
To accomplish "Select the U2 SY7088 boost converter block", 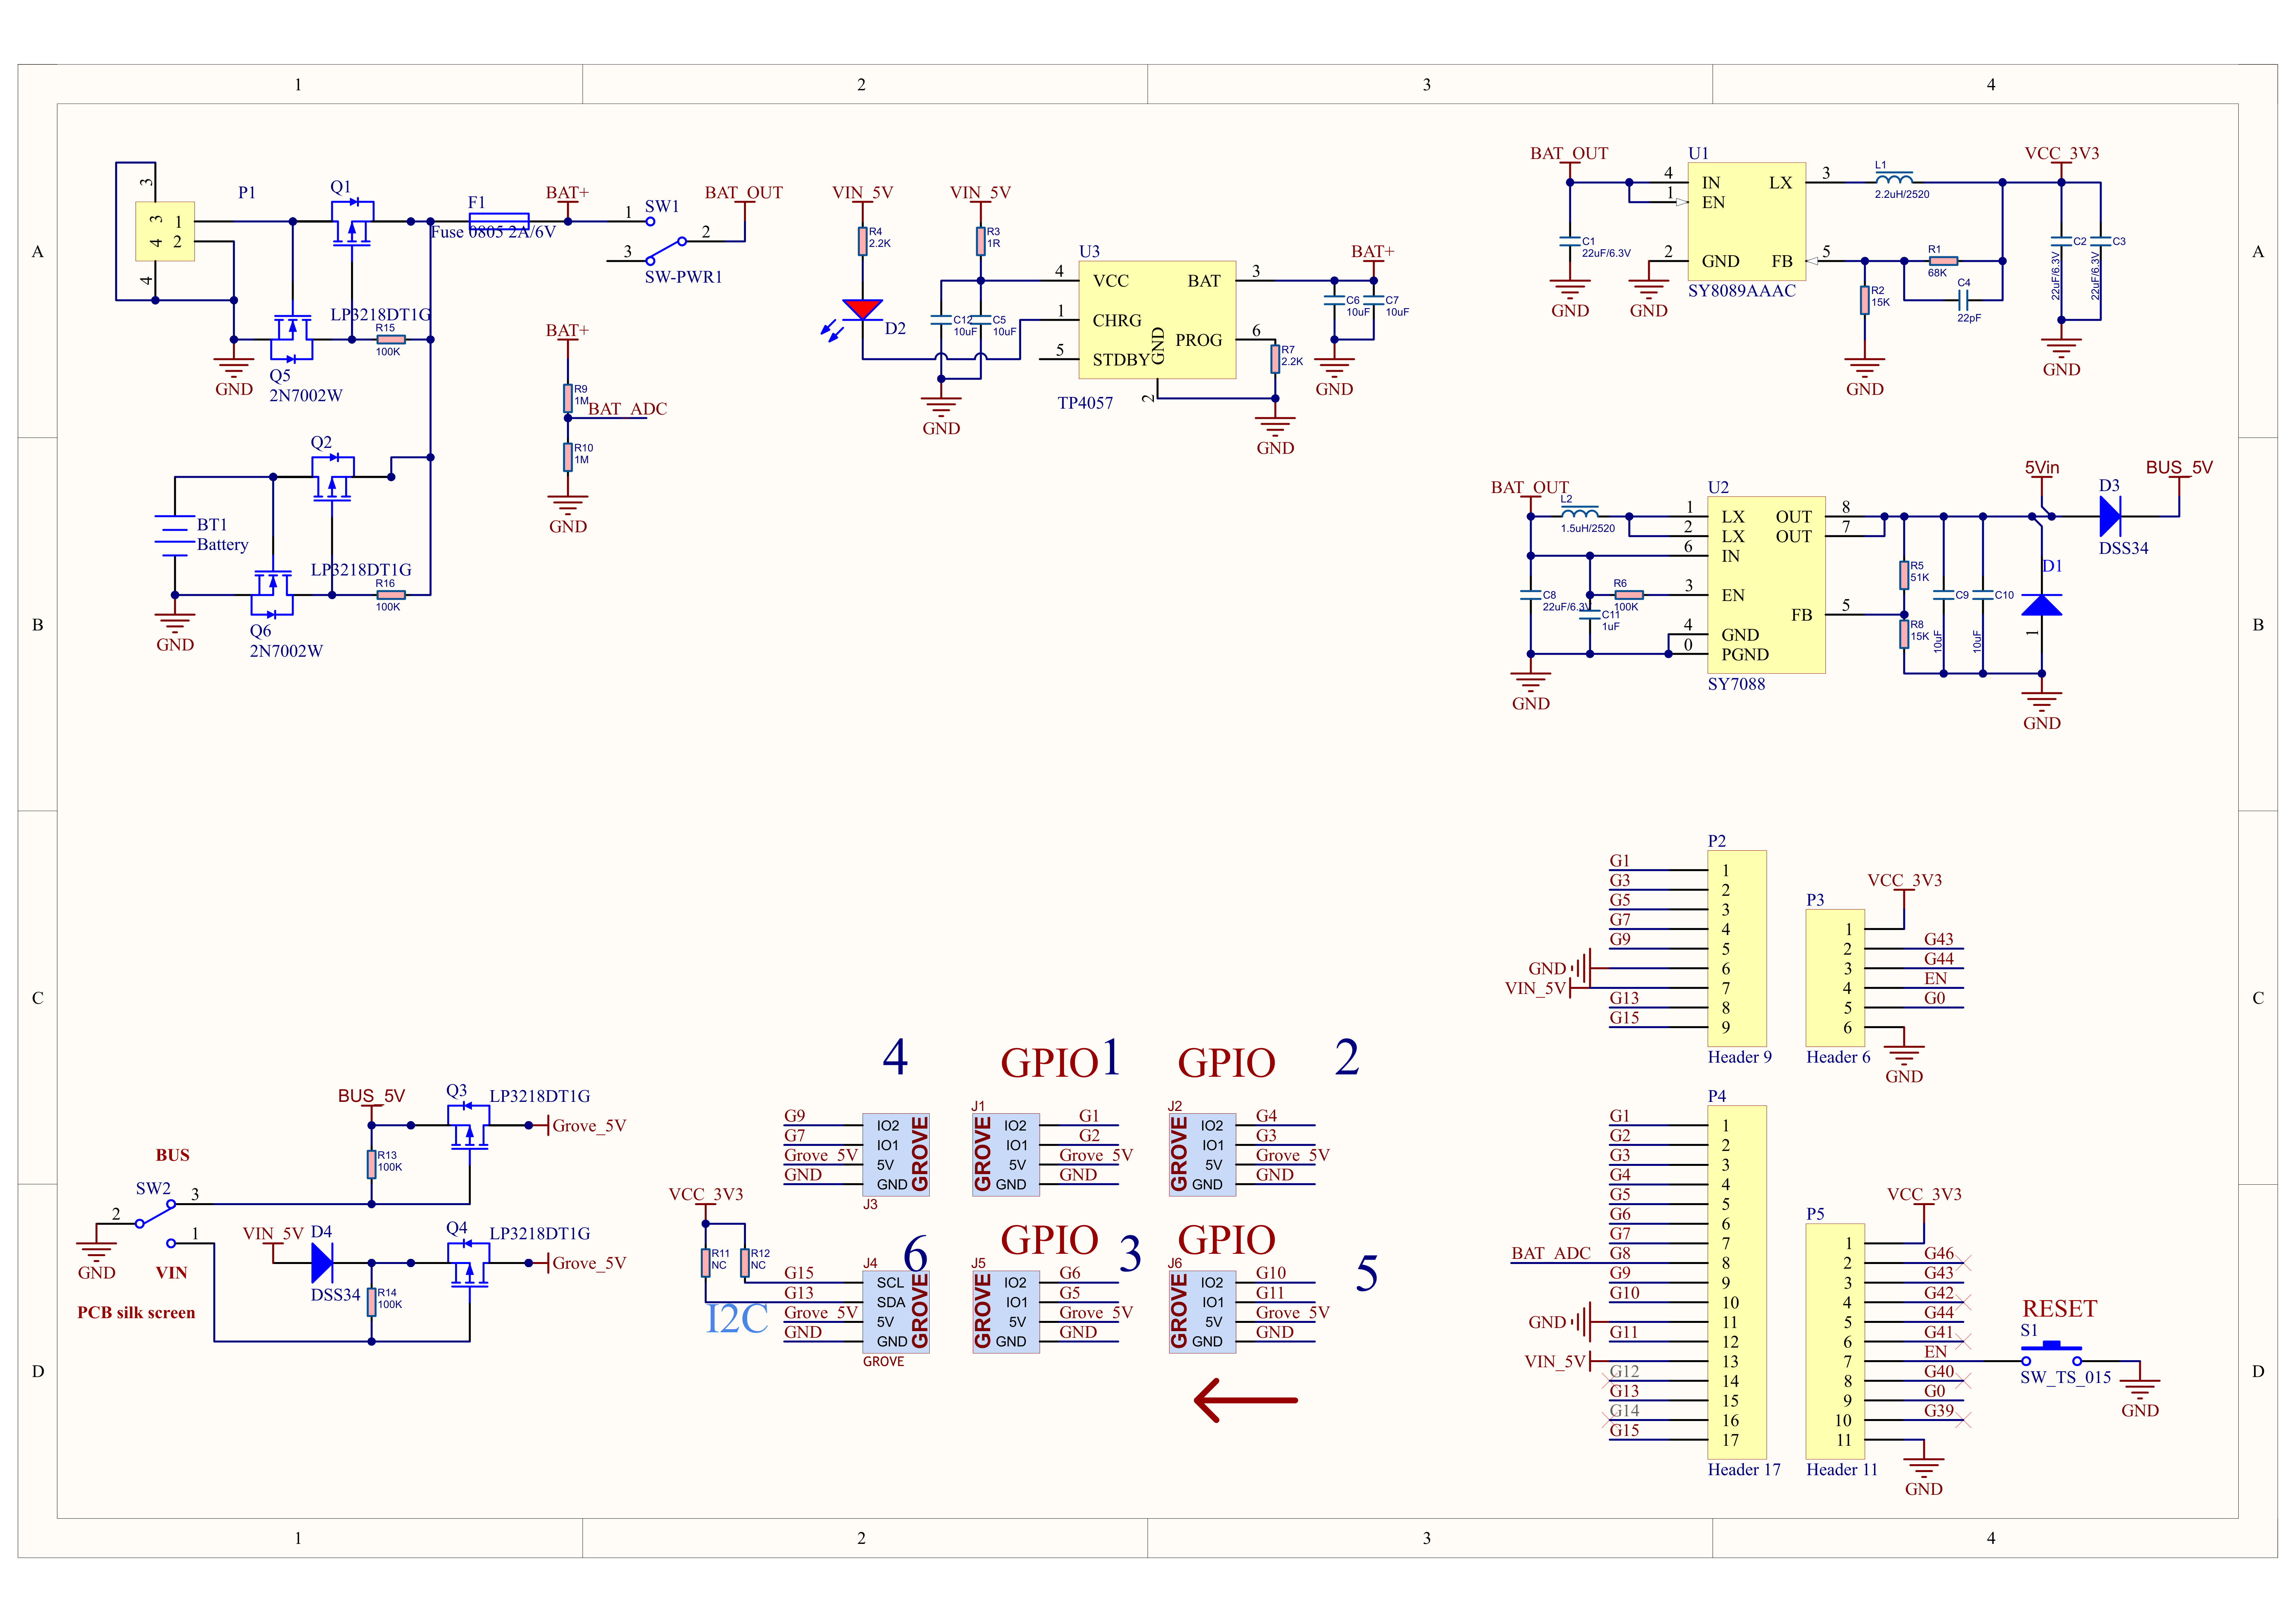I will pos(1766,585).
